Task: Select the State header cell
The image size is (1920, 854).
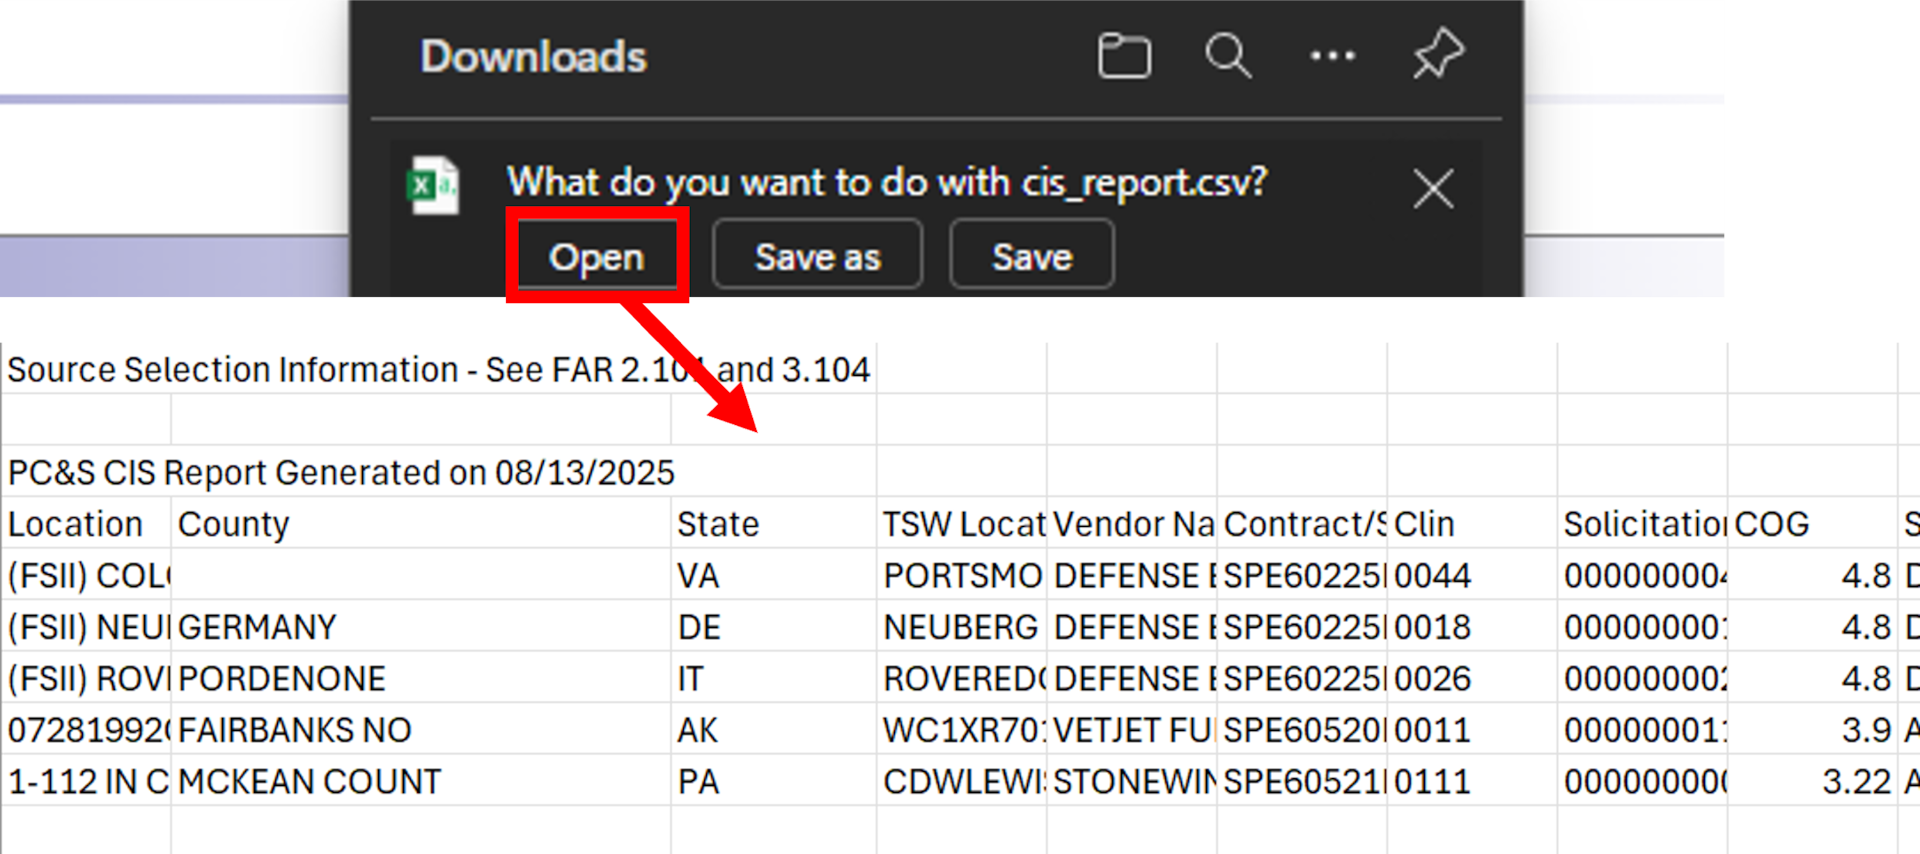Action: (774, 523)
